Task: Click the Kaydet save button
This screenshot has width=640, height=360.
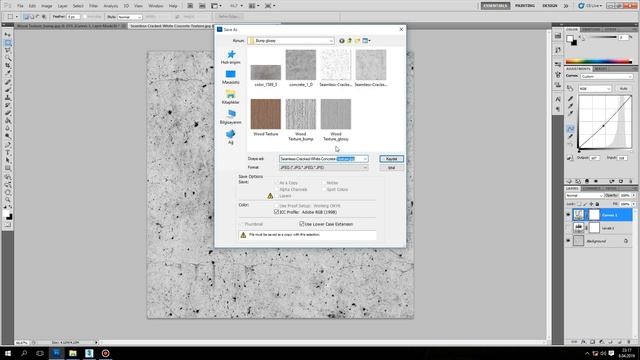Action: pos(391,159)
